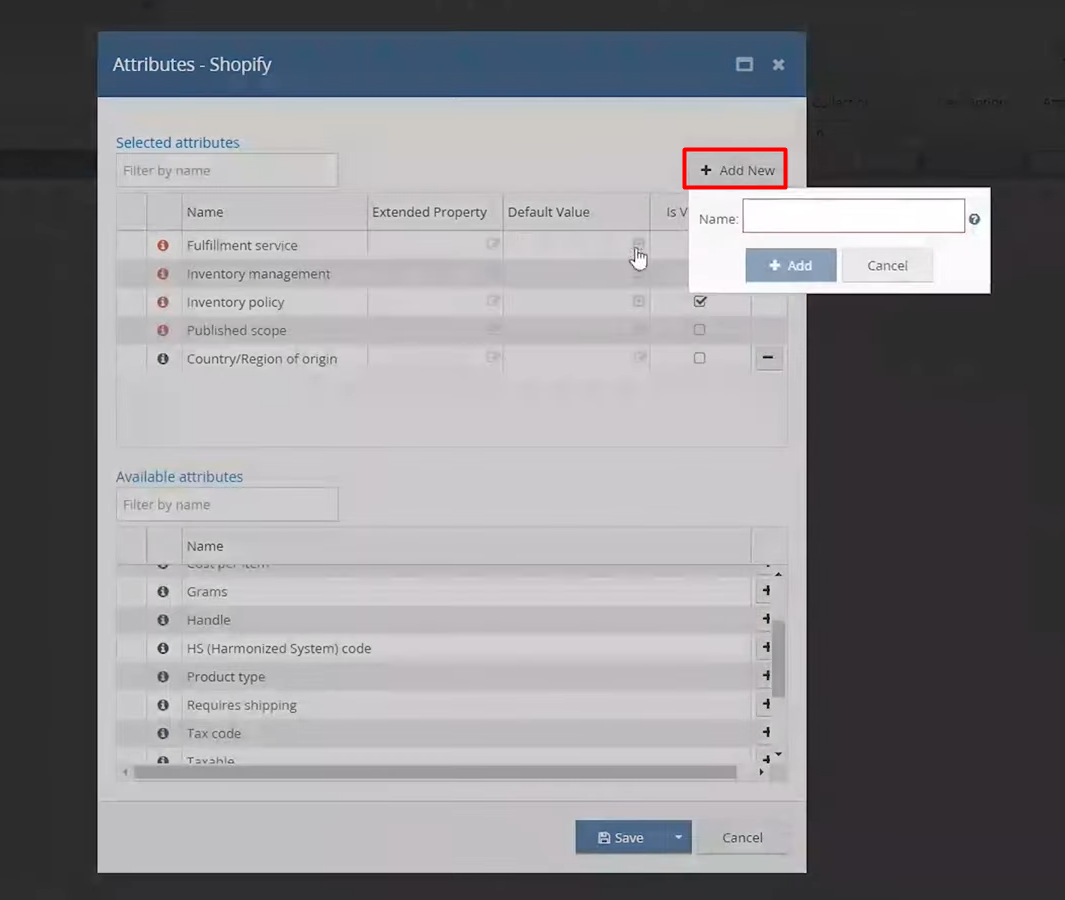The image size is (1065, 900).
Task: Click available attributes horizontal scrollbar
Action: [x=435, y=772]
